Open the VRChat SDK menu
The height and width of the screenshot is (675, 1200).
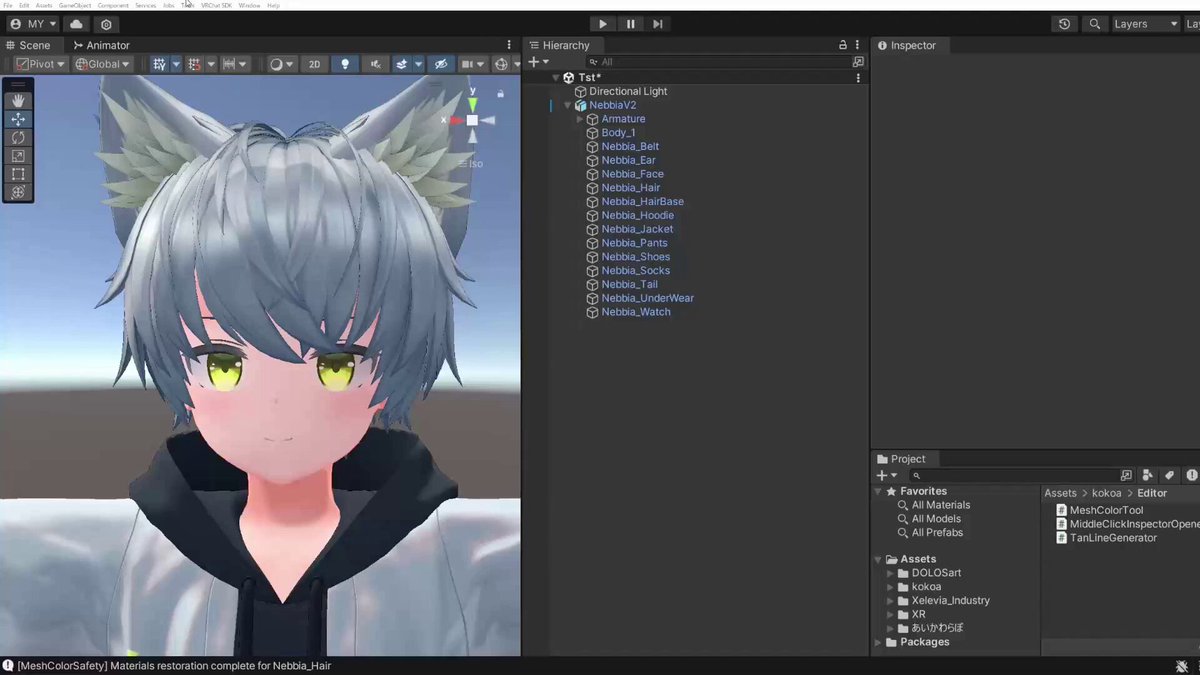tap(217, 5)
